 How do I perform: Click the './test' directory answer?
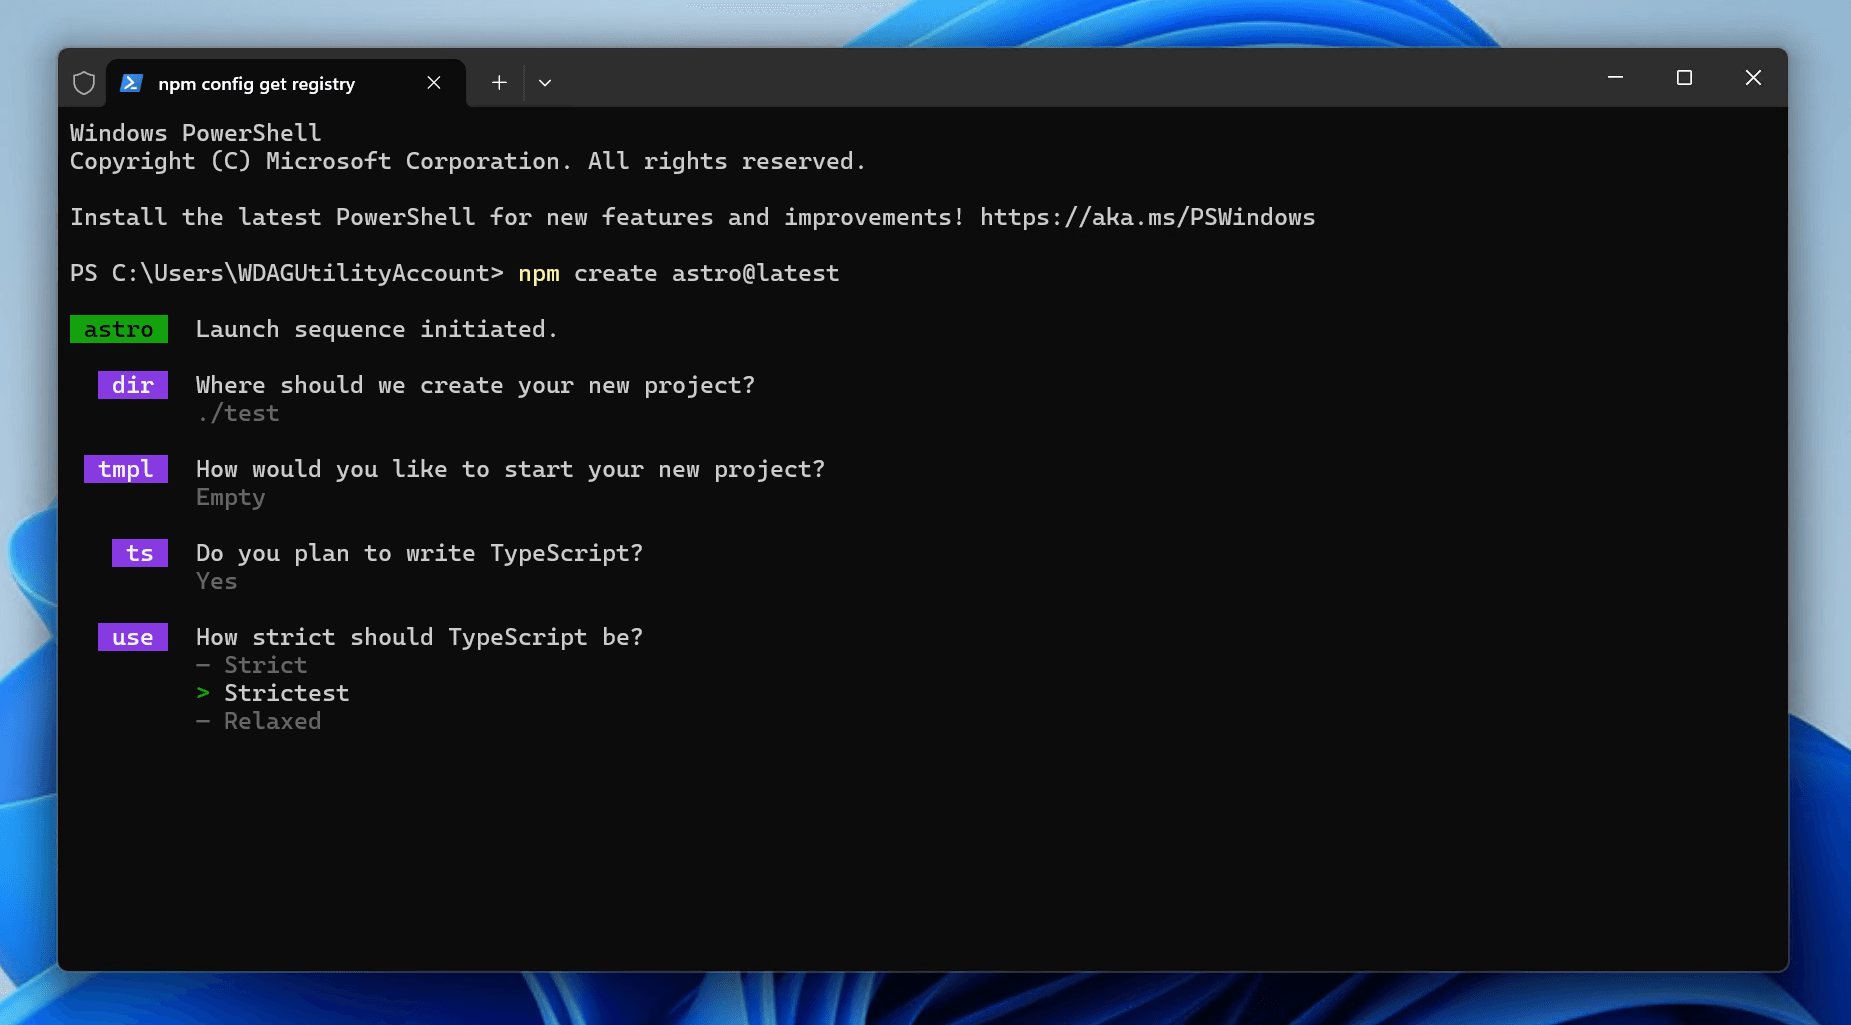coord(238,413)
